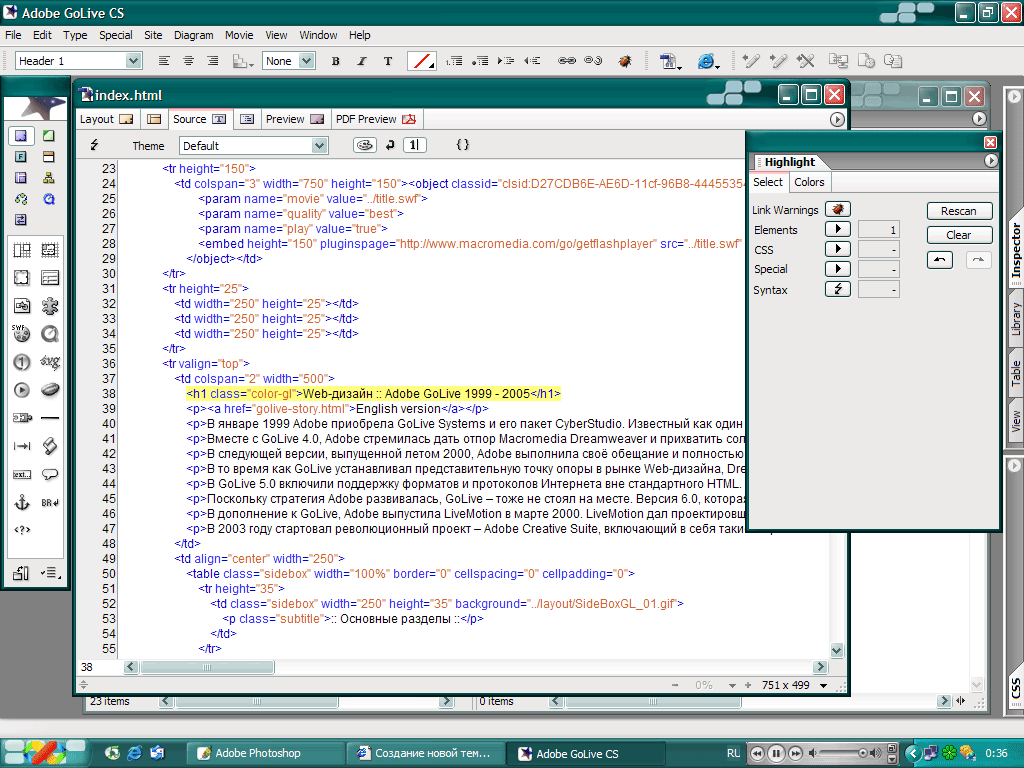
Task: Create a new link with chain icon
Action: point(567,61)
